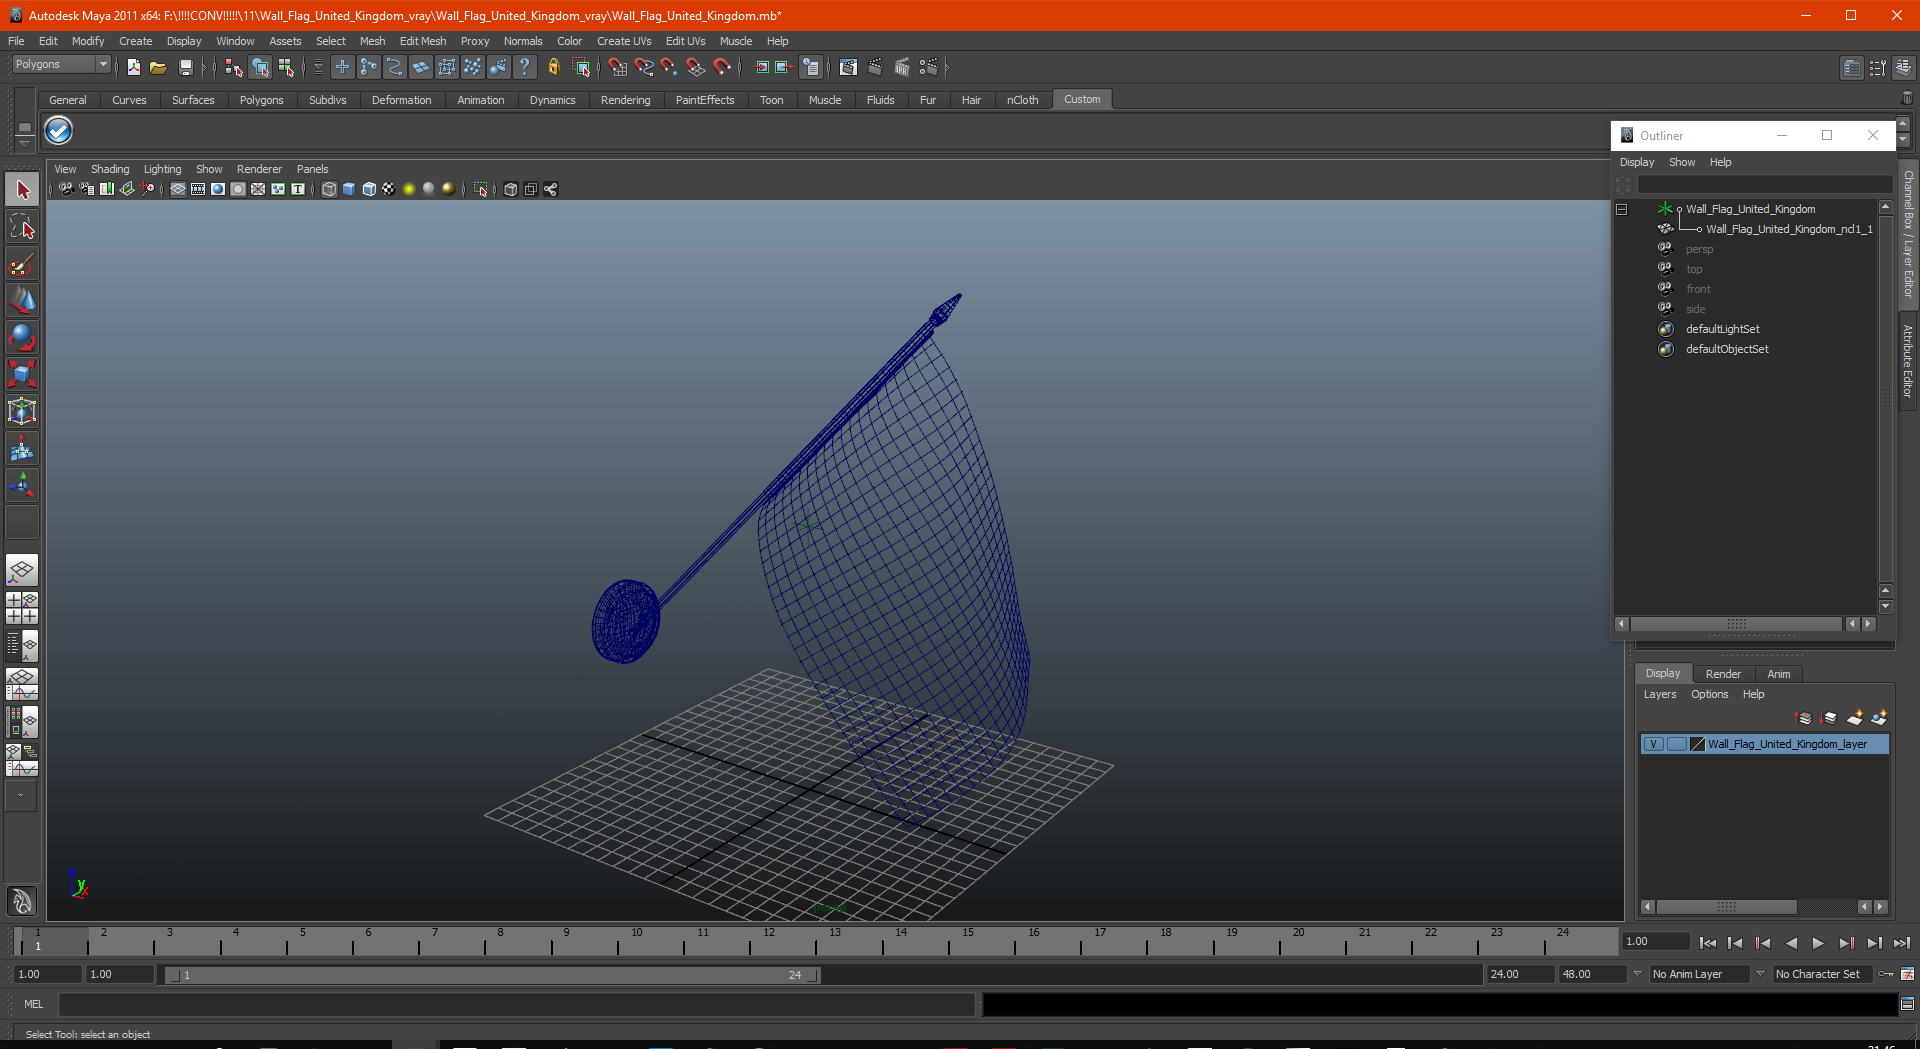Screen dimensions: 1920x1049
Task: Go to start of playback range
Action: click(1708, 943)
